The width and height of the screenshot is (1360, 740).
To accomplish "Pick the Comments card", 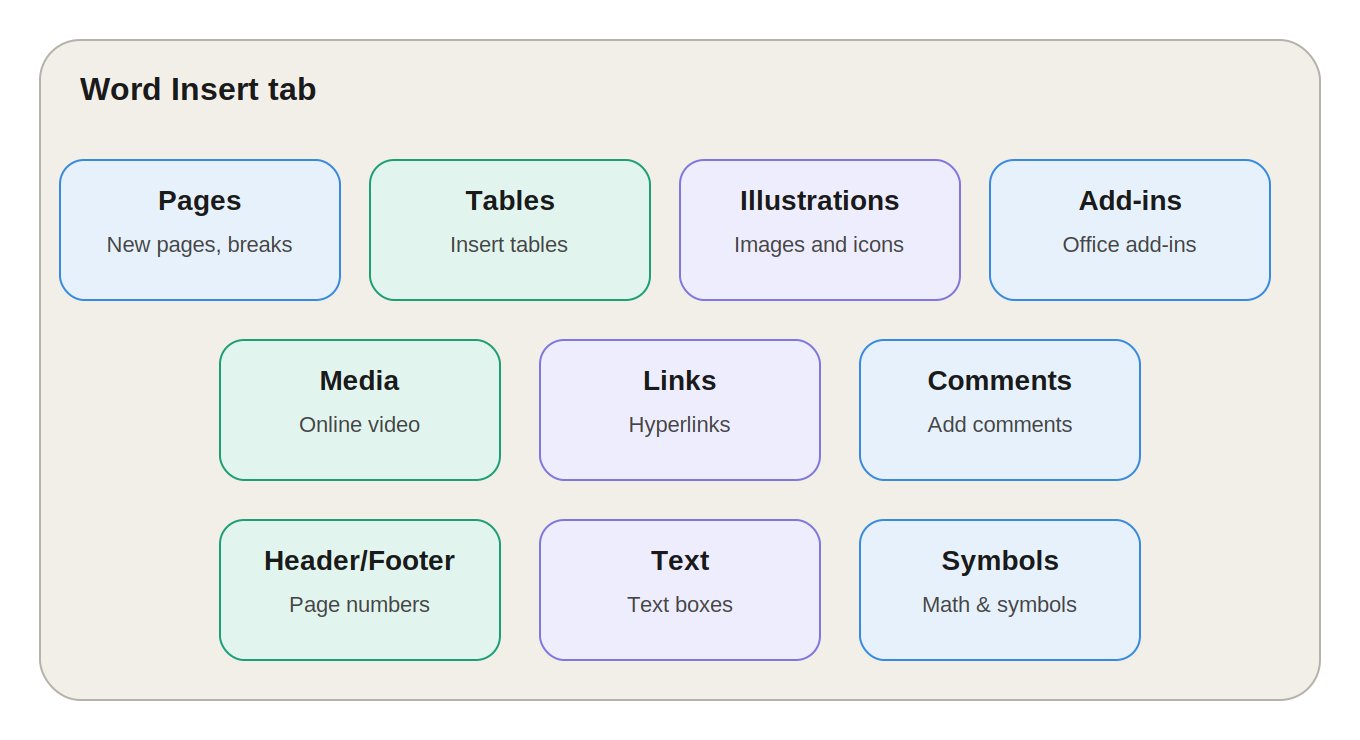I will tap(1000, 410).
